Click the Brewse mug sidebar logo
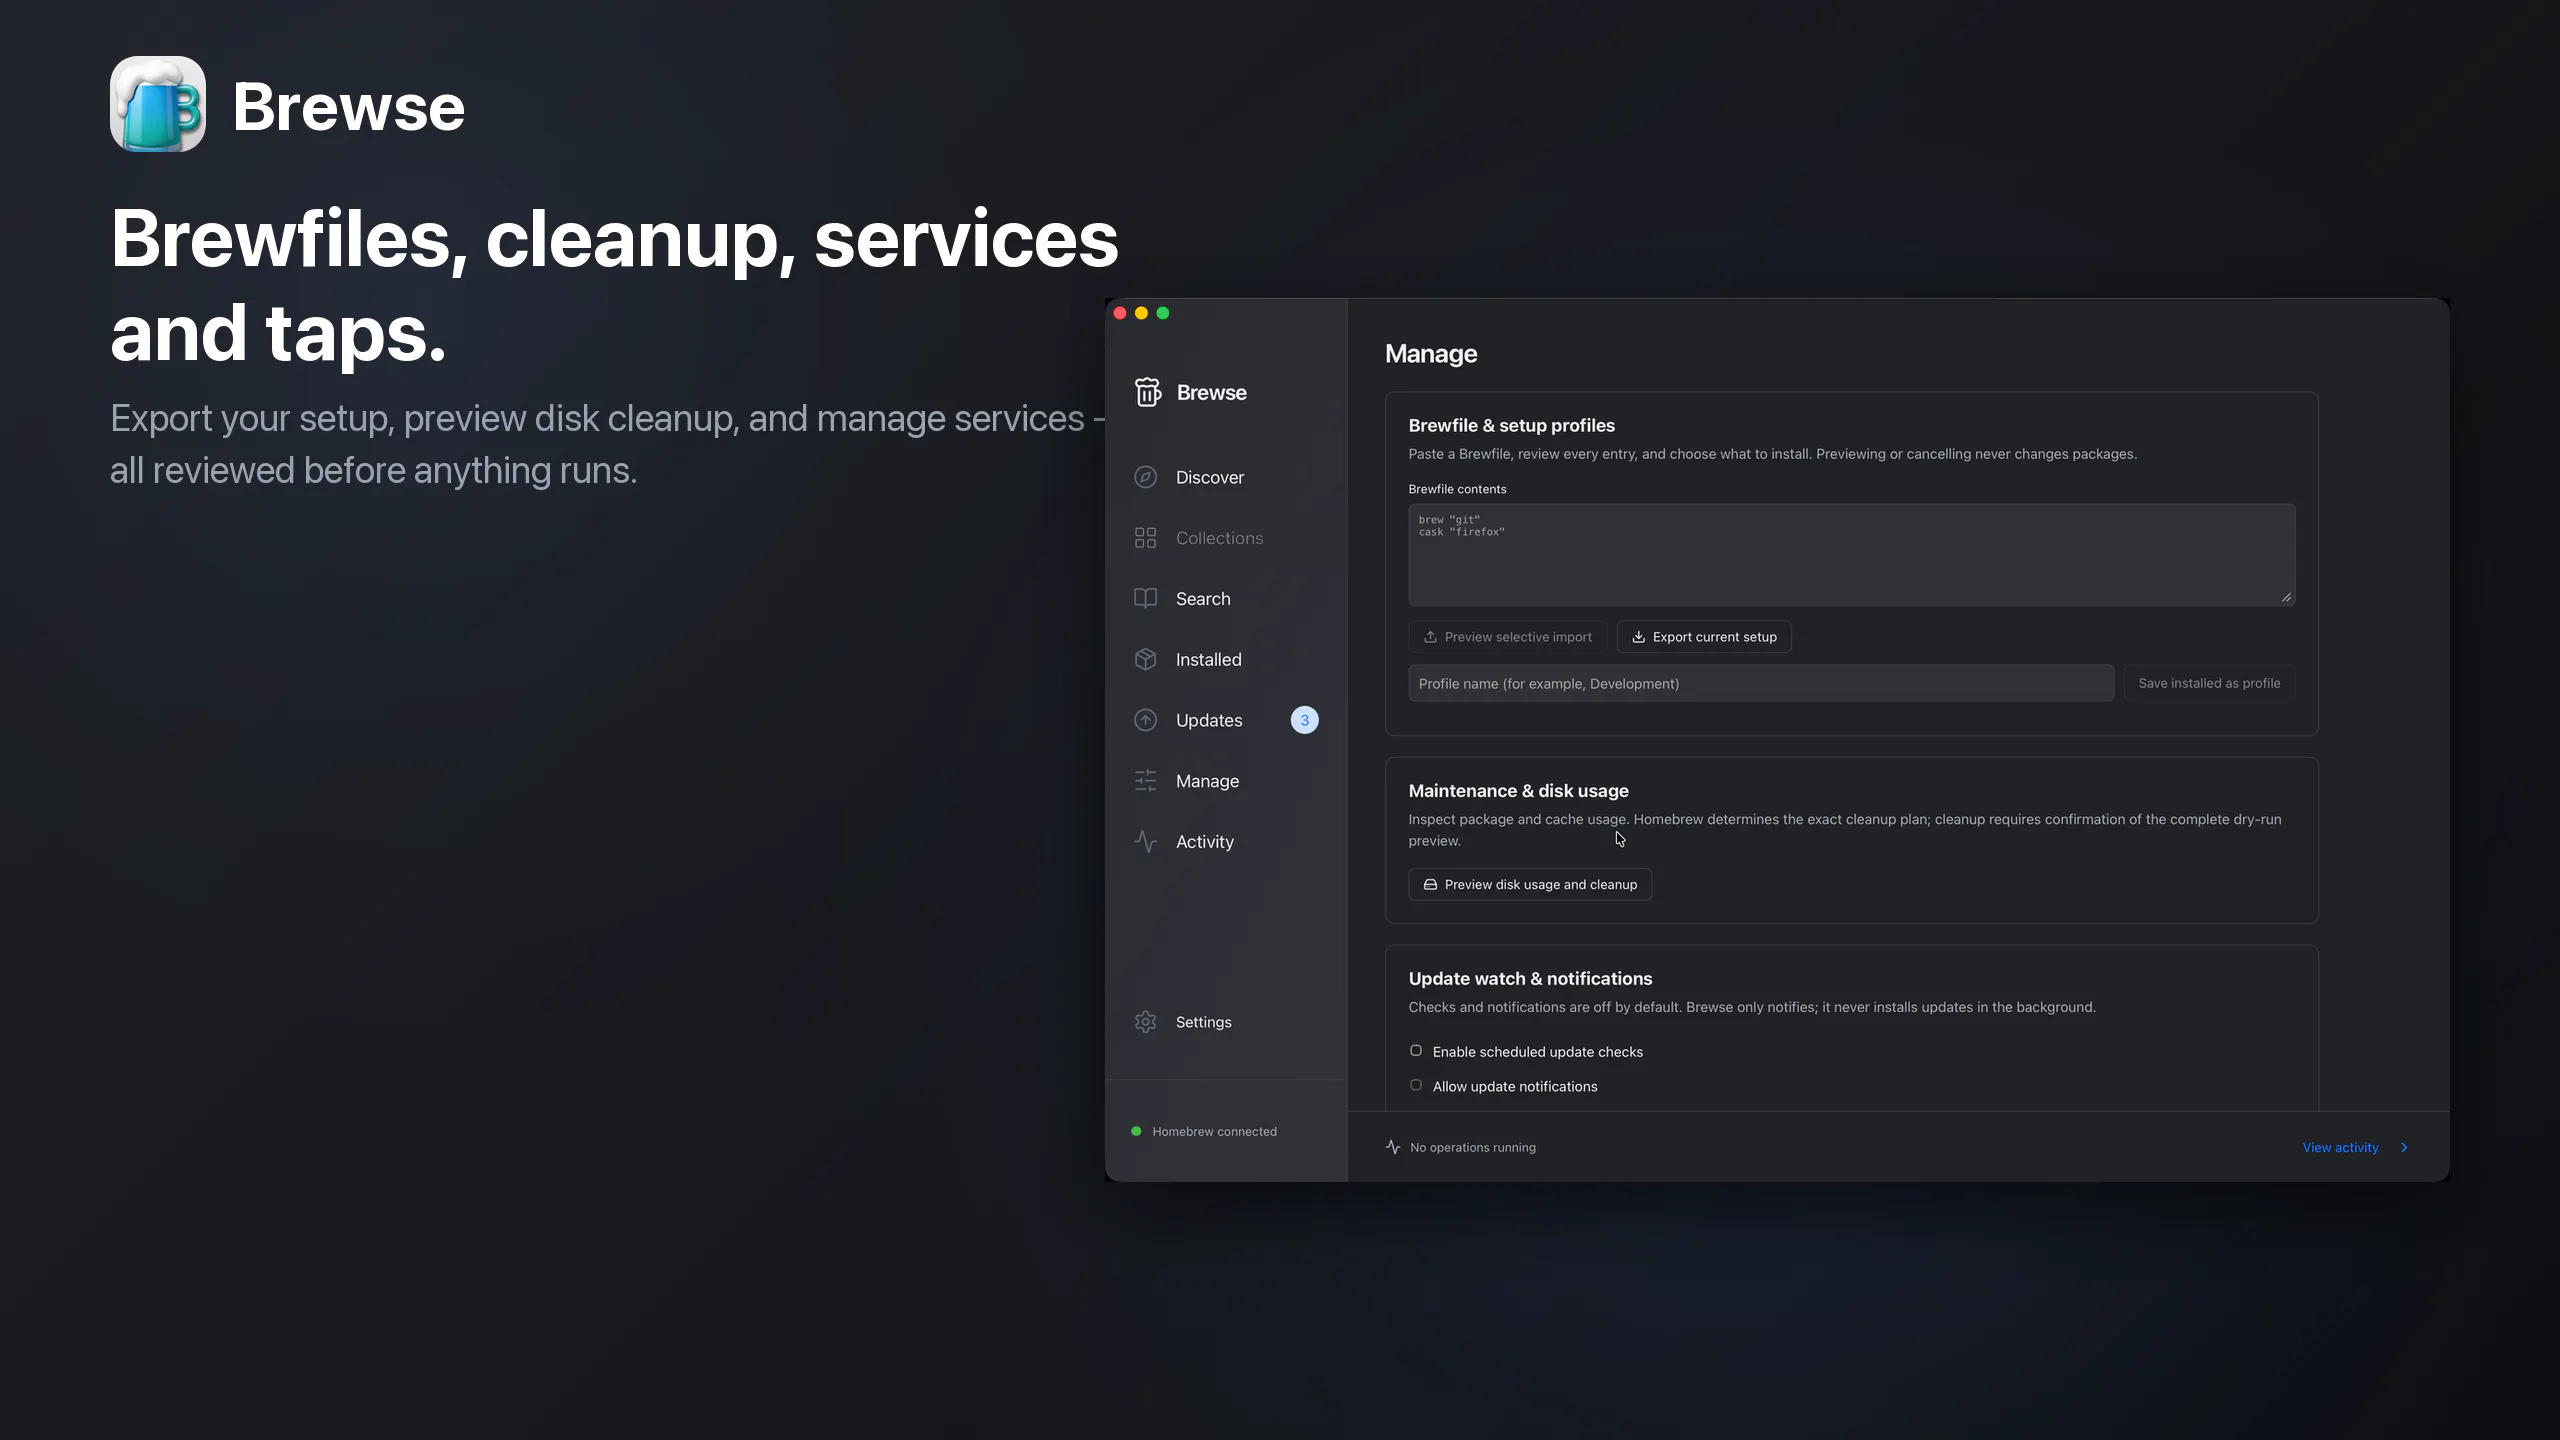Screen dimensions: 2560x1440 coord(1148,392)
